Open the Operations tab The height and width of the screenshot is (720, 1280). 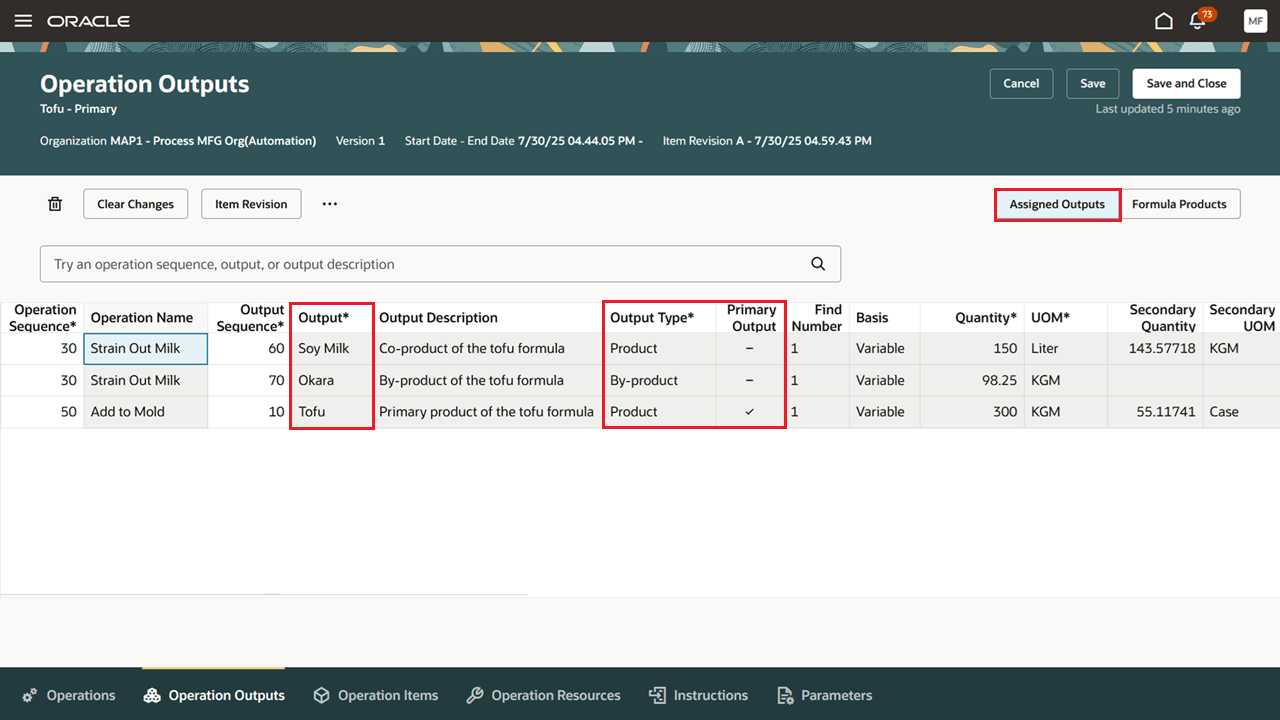pos(69,695)
